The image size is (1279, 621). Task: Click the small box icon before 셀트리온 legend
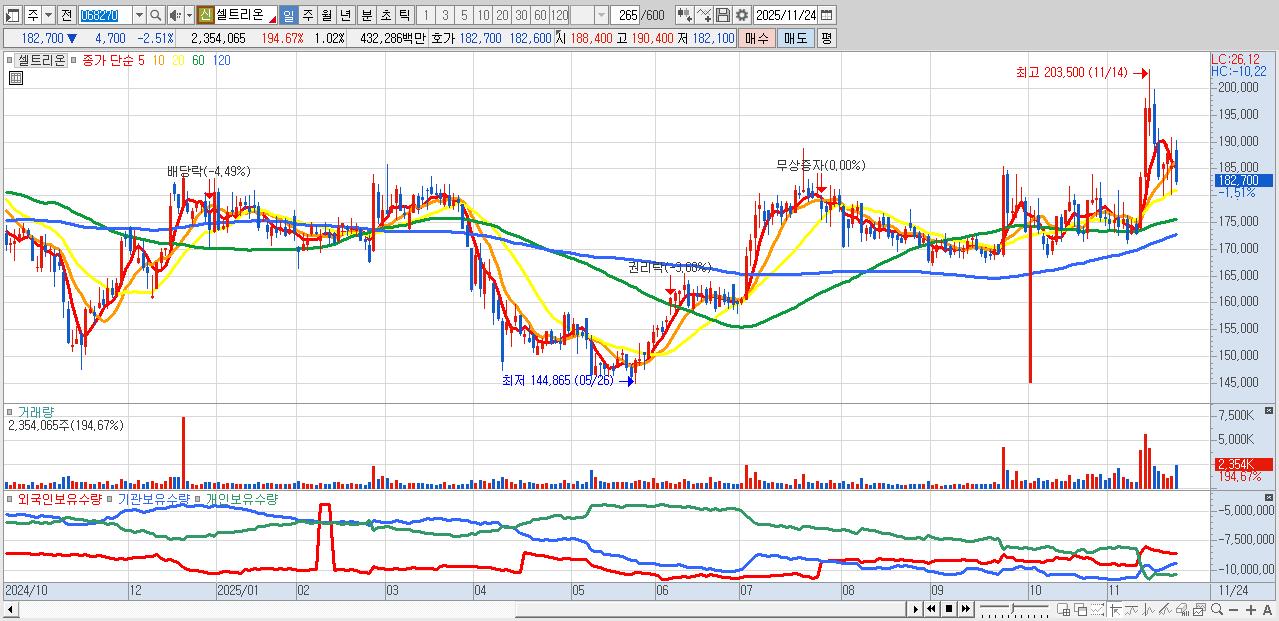(12, 59)
